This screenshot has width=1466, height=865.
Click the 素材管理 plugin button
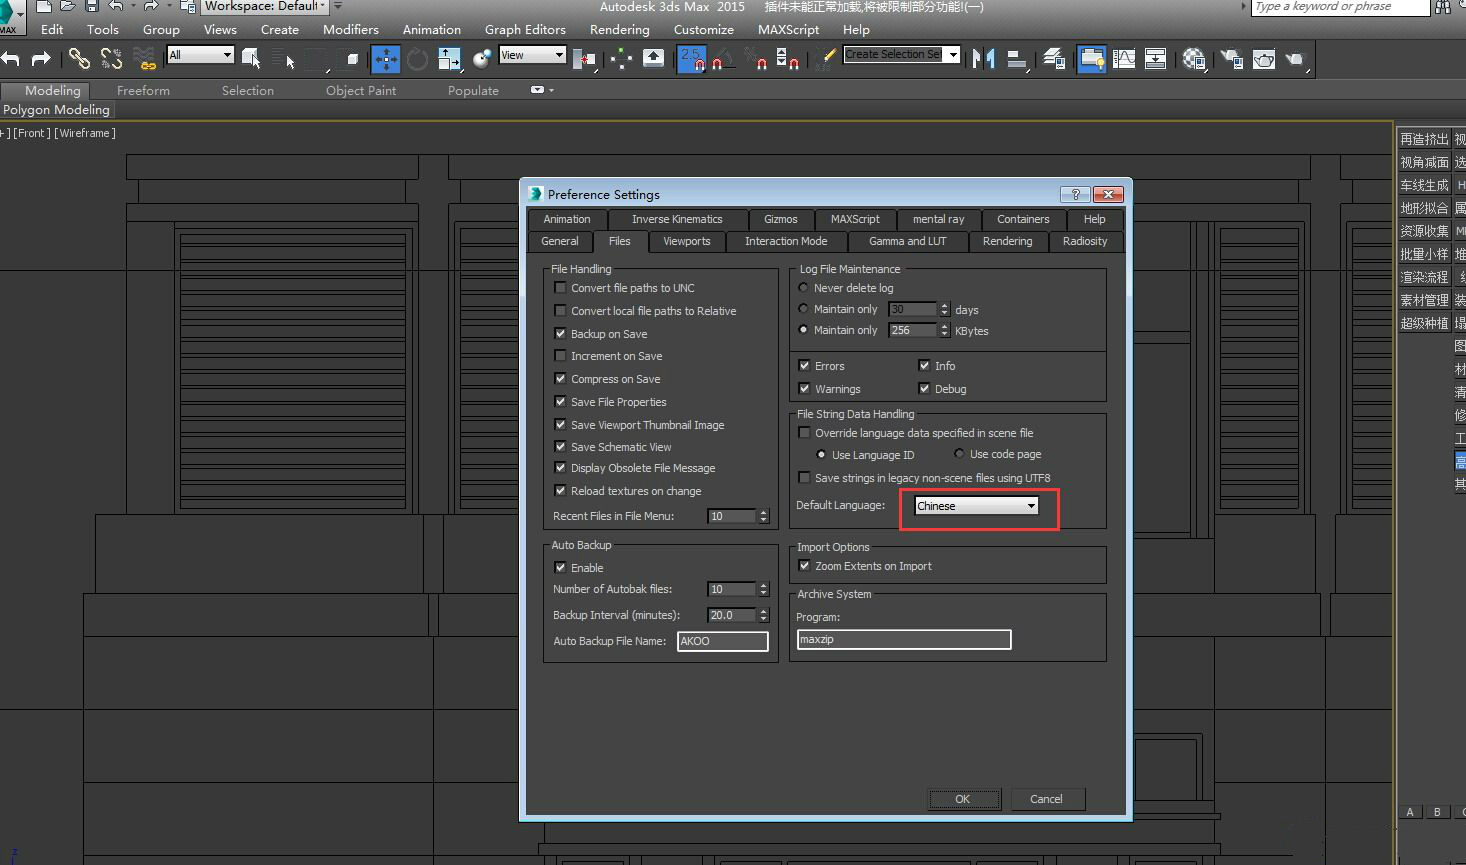[1424, 300]
